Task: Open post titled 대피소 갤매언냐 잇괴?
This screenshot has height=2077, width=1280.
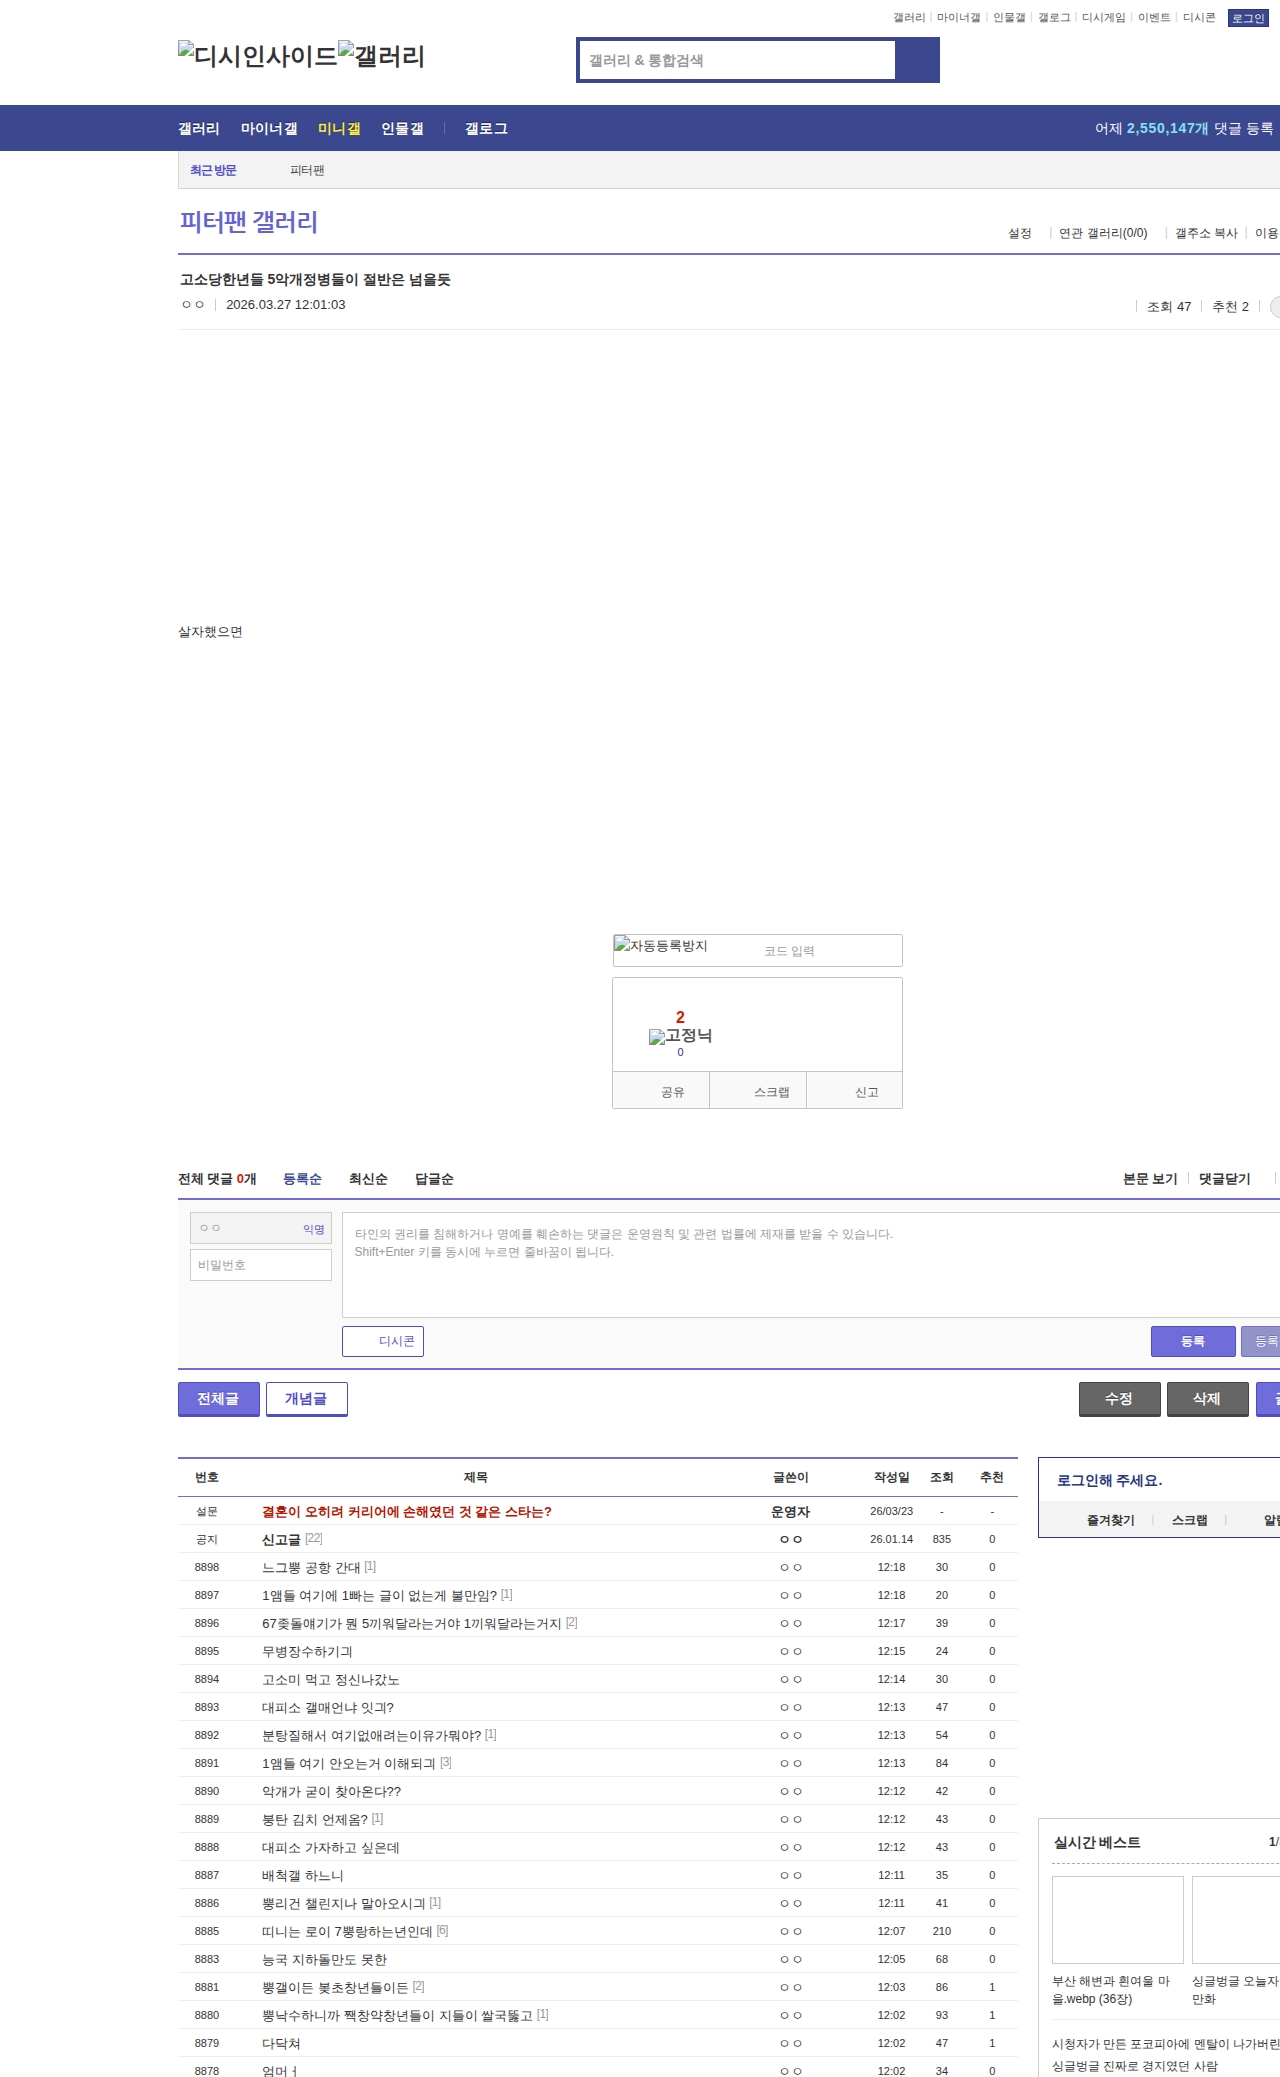Action: click(328, 1707)
